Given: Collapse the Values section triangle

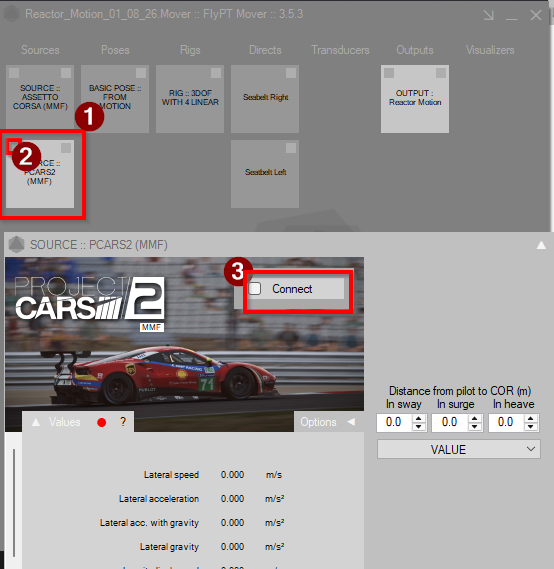Looking at the screenshot, I should coord(36,422).
